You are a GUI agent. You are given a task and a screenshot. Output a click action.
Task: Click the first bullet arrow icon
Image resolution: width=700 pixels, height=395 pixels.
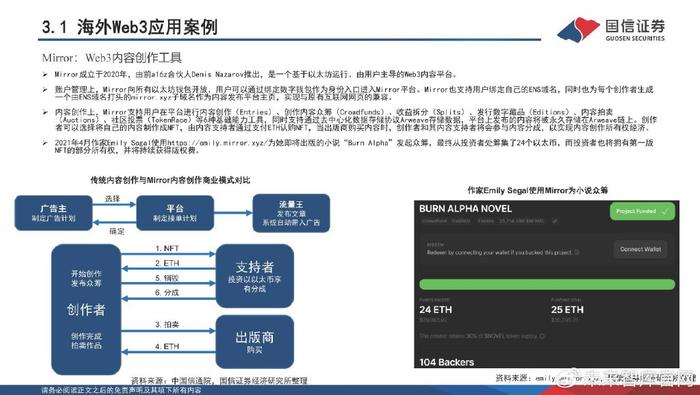point(45,75)
